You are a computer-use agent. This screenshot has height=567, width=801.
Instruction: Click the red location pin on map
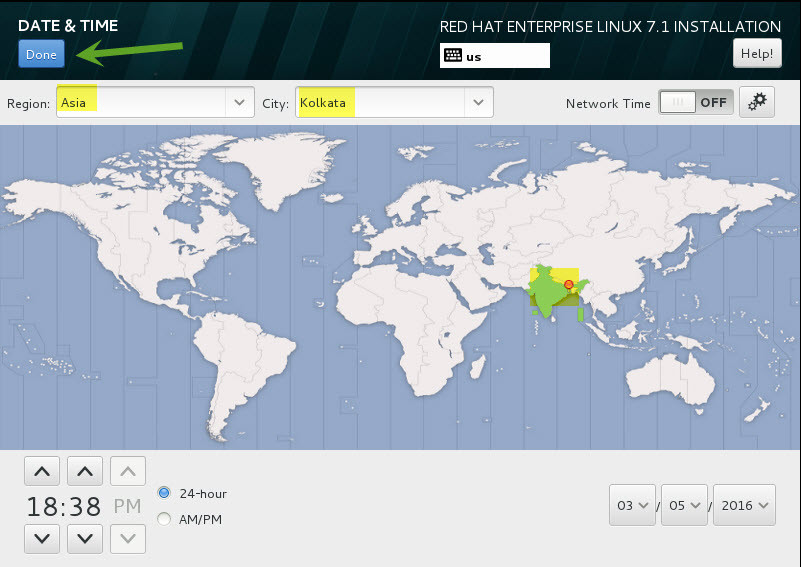569,285
